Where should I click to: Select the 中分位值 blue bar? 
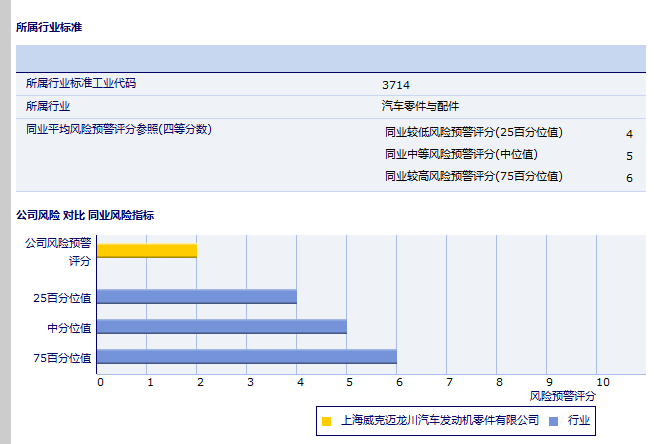coord(222,326)
